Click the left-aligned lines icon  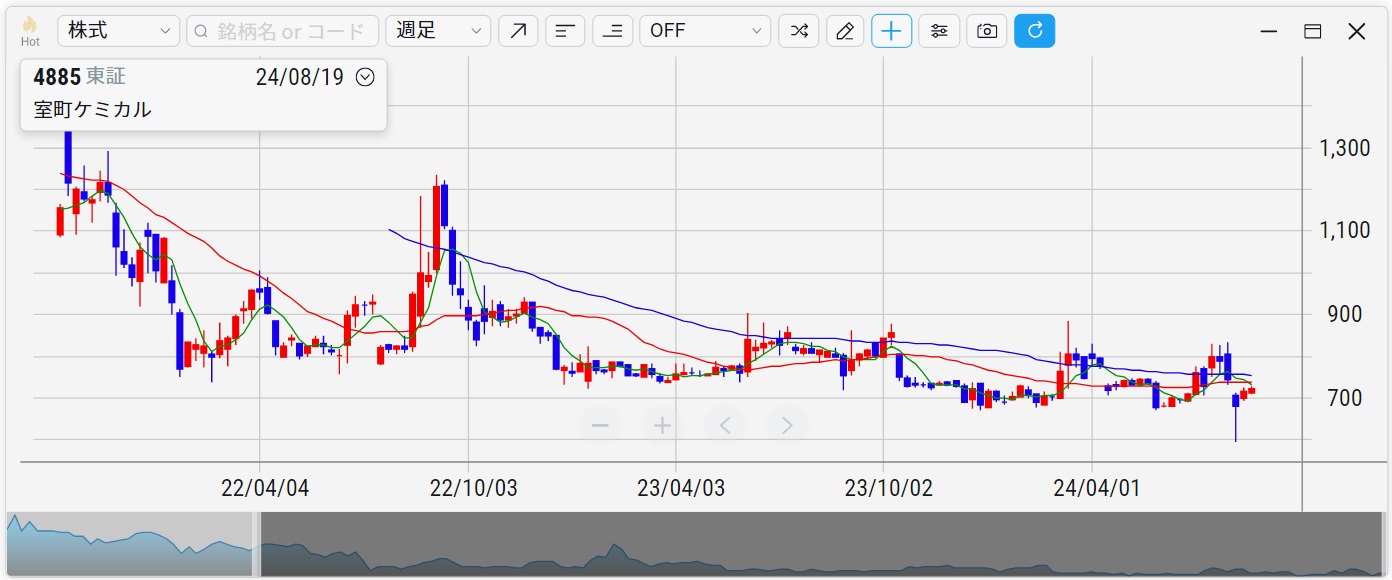[565, 31]
